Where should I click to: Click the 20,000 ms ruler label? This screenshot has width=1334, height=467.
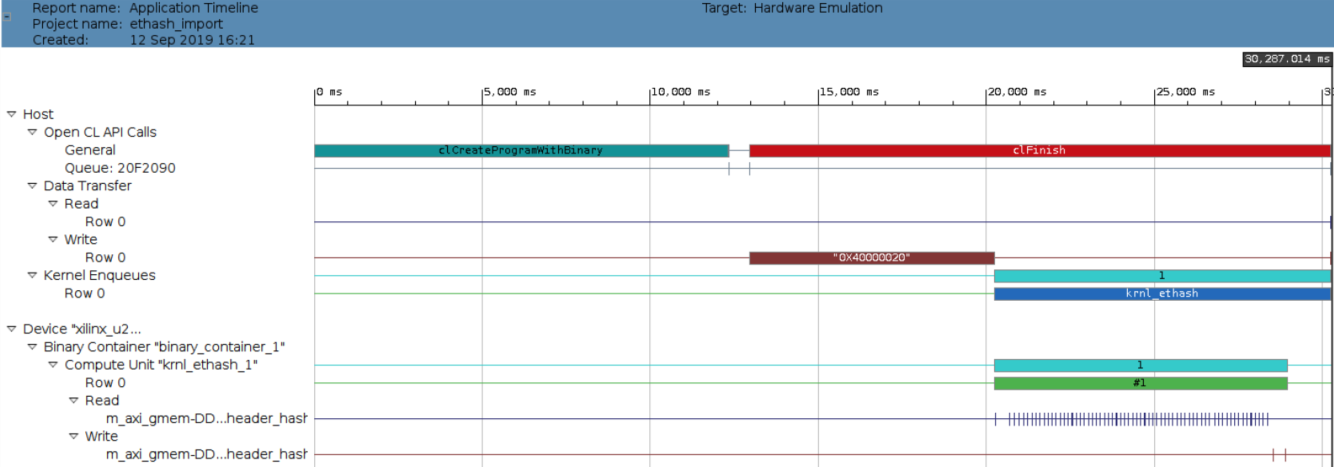(x=1018, y=92)
